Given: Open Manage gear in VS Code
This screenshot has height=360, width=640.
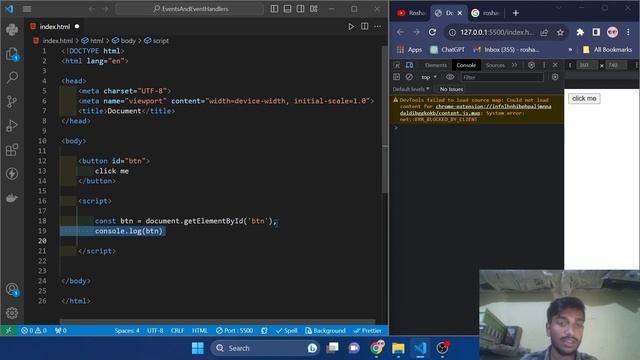Looking at the screenshot, I should tap(12, 313).
